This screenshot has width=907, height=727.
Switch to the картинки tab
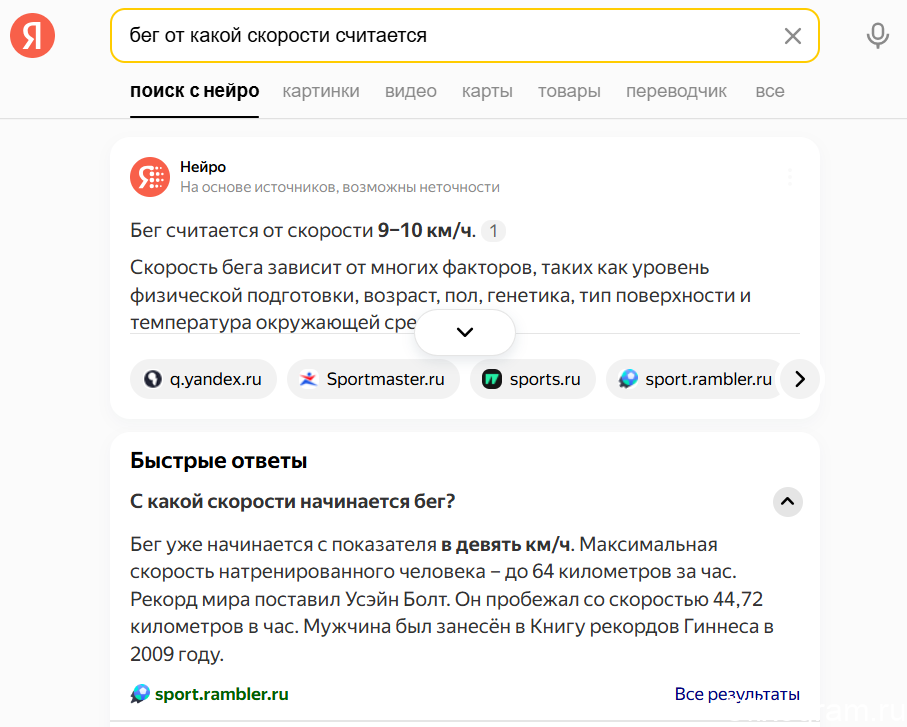point(321,91)
